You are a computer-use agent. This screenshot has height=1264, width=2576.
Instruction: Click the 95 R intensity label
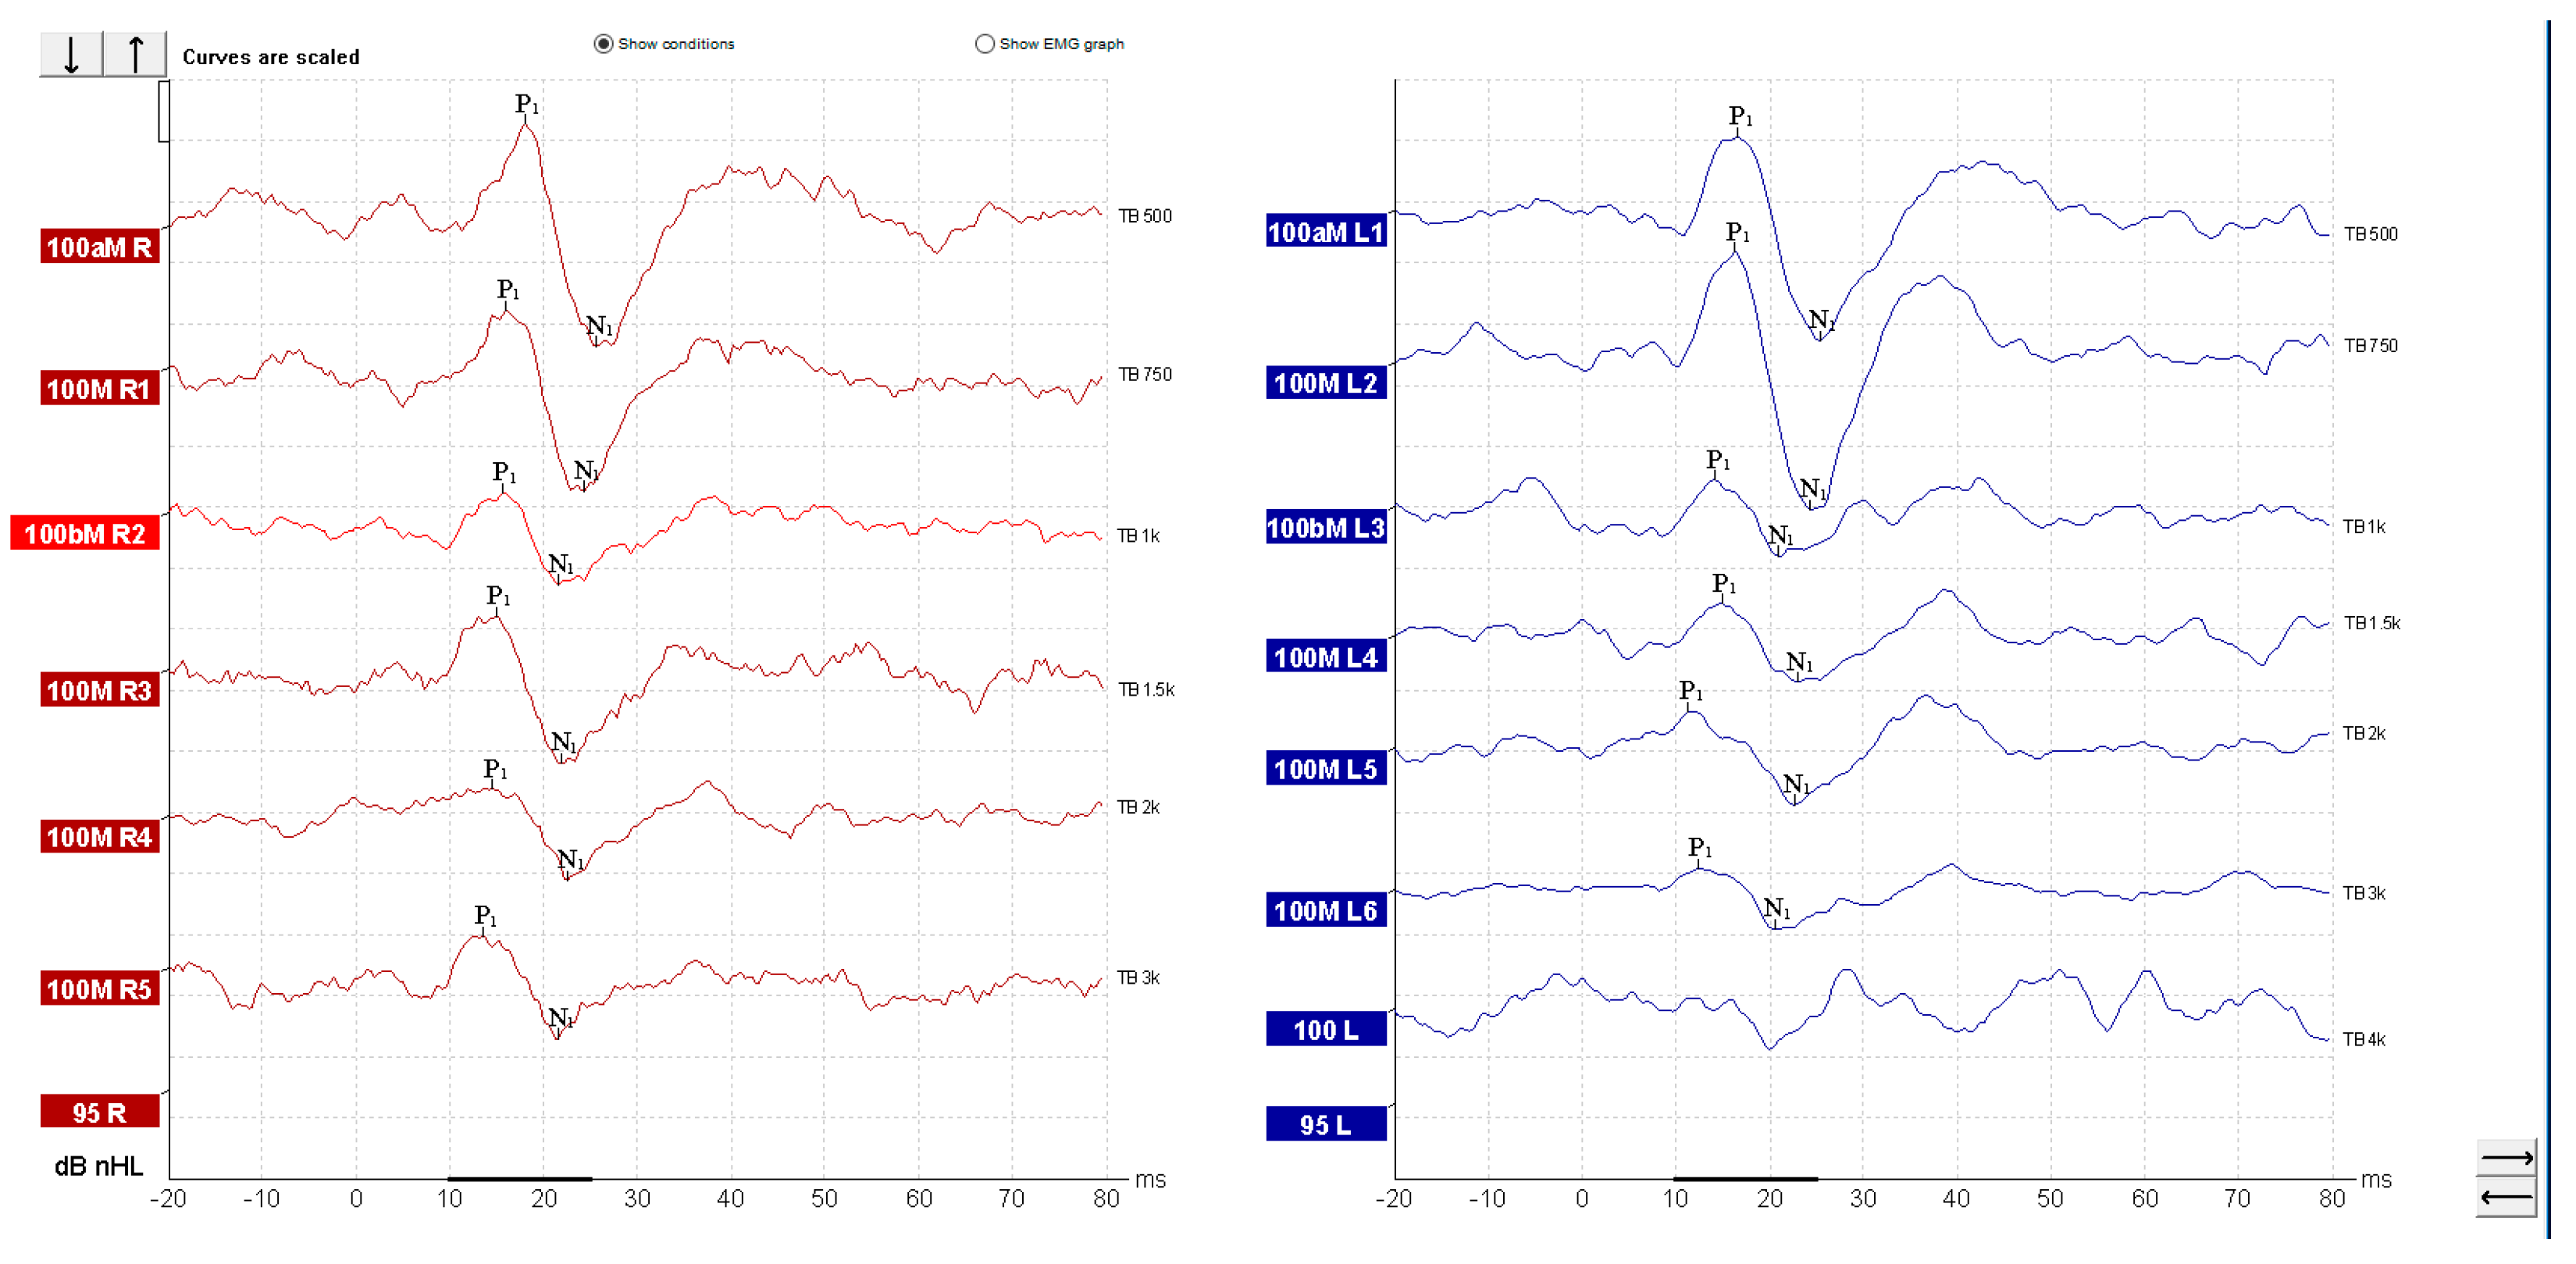point(99,1112)
